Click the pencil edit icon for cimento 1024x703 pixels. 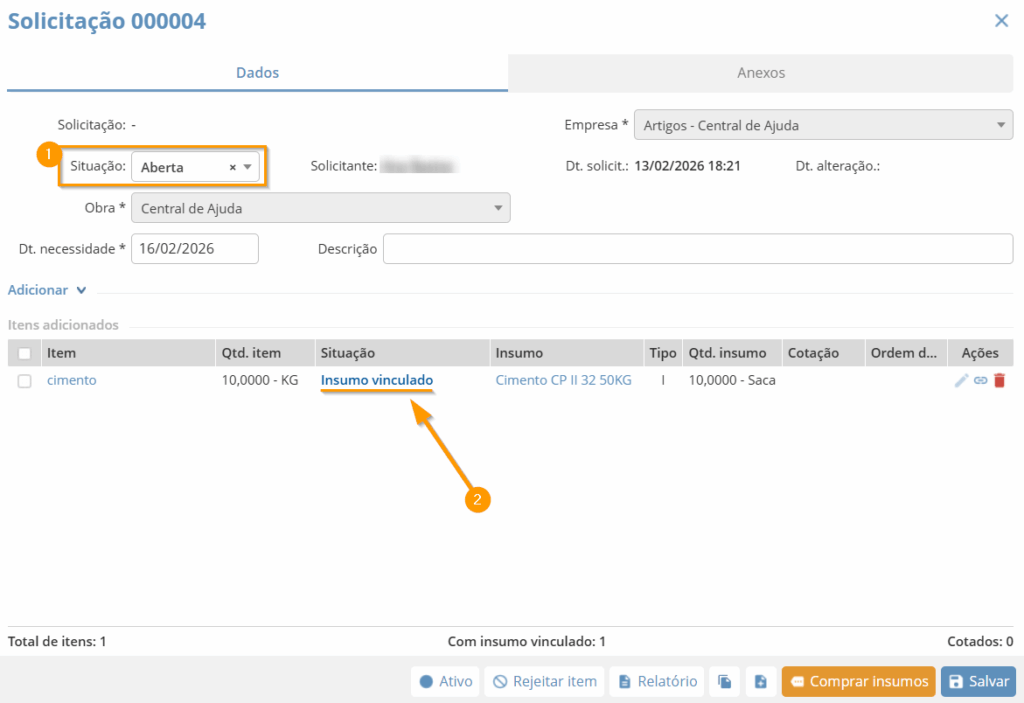pos(962,381)
